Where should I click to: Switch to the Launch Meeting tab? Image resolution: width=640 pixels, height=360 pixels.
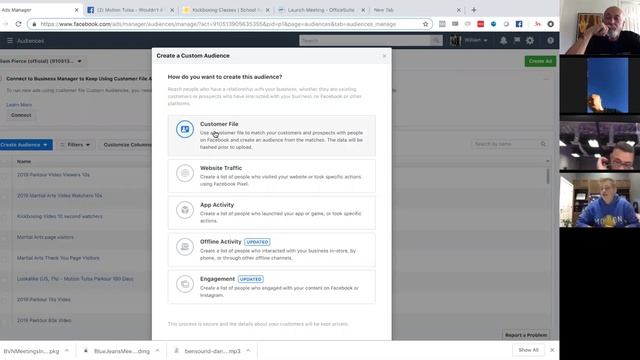[x=321, y=10]
